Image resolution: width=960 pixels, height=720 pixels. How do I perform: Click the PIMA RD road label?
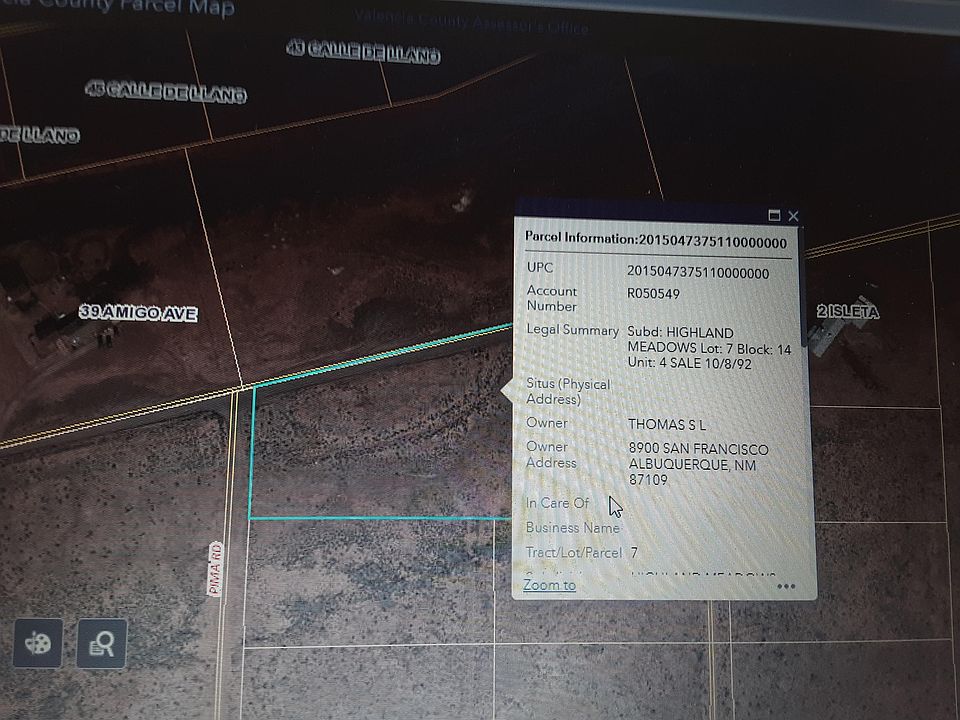[215, 569]
